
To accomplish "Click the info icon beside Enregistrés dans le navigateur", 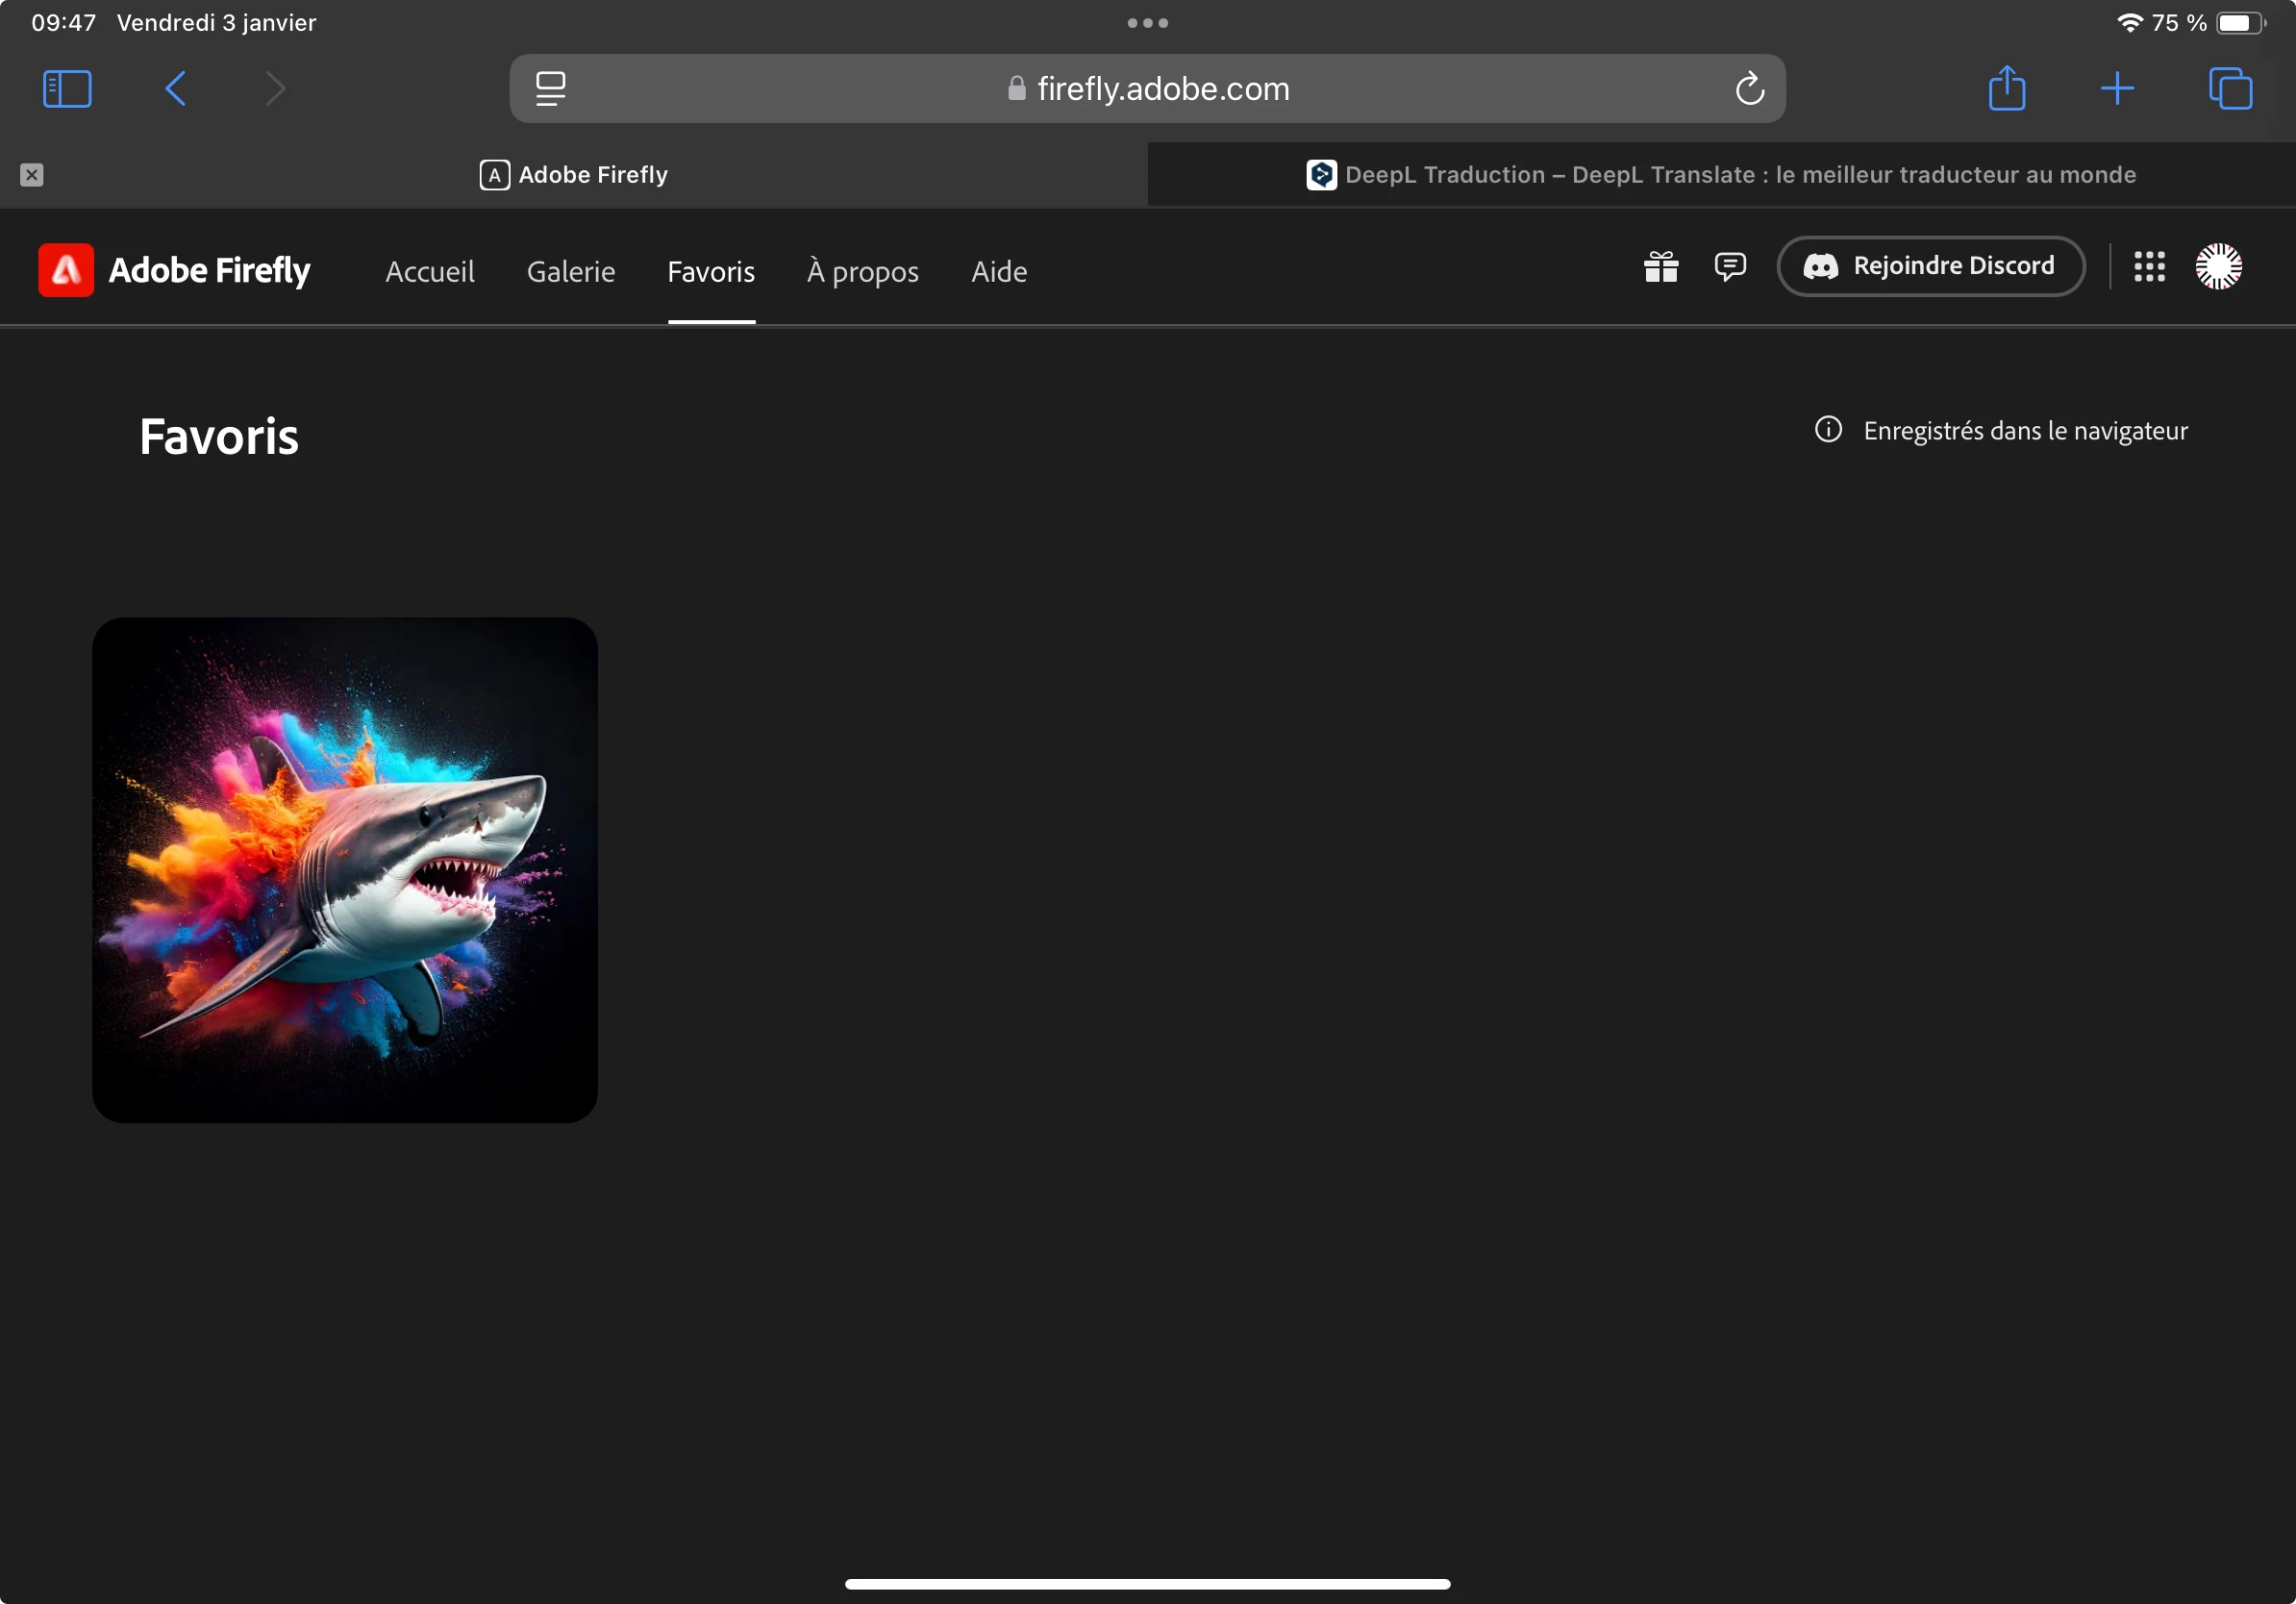I will tap(1828, 430).
